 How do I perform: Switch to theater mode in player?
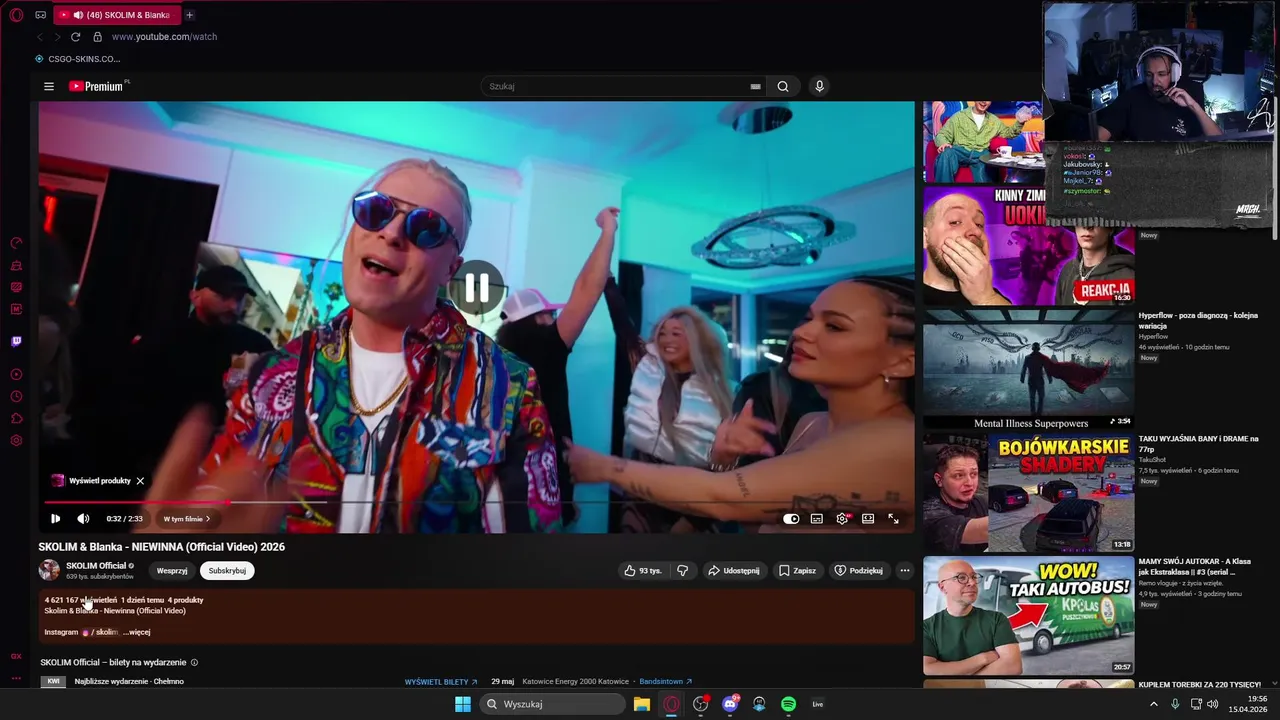click(868, 519)
